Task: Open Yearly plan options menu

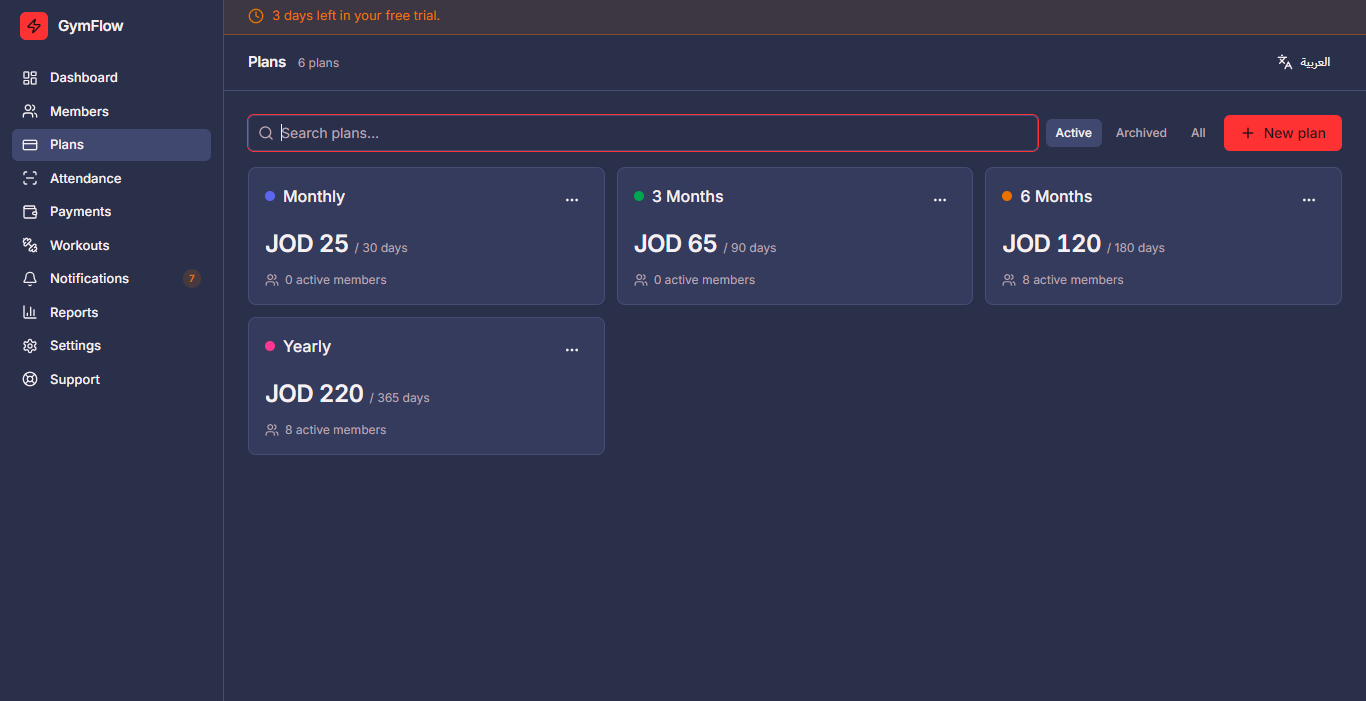Action: pyautogui.click(x=572, y=350)
